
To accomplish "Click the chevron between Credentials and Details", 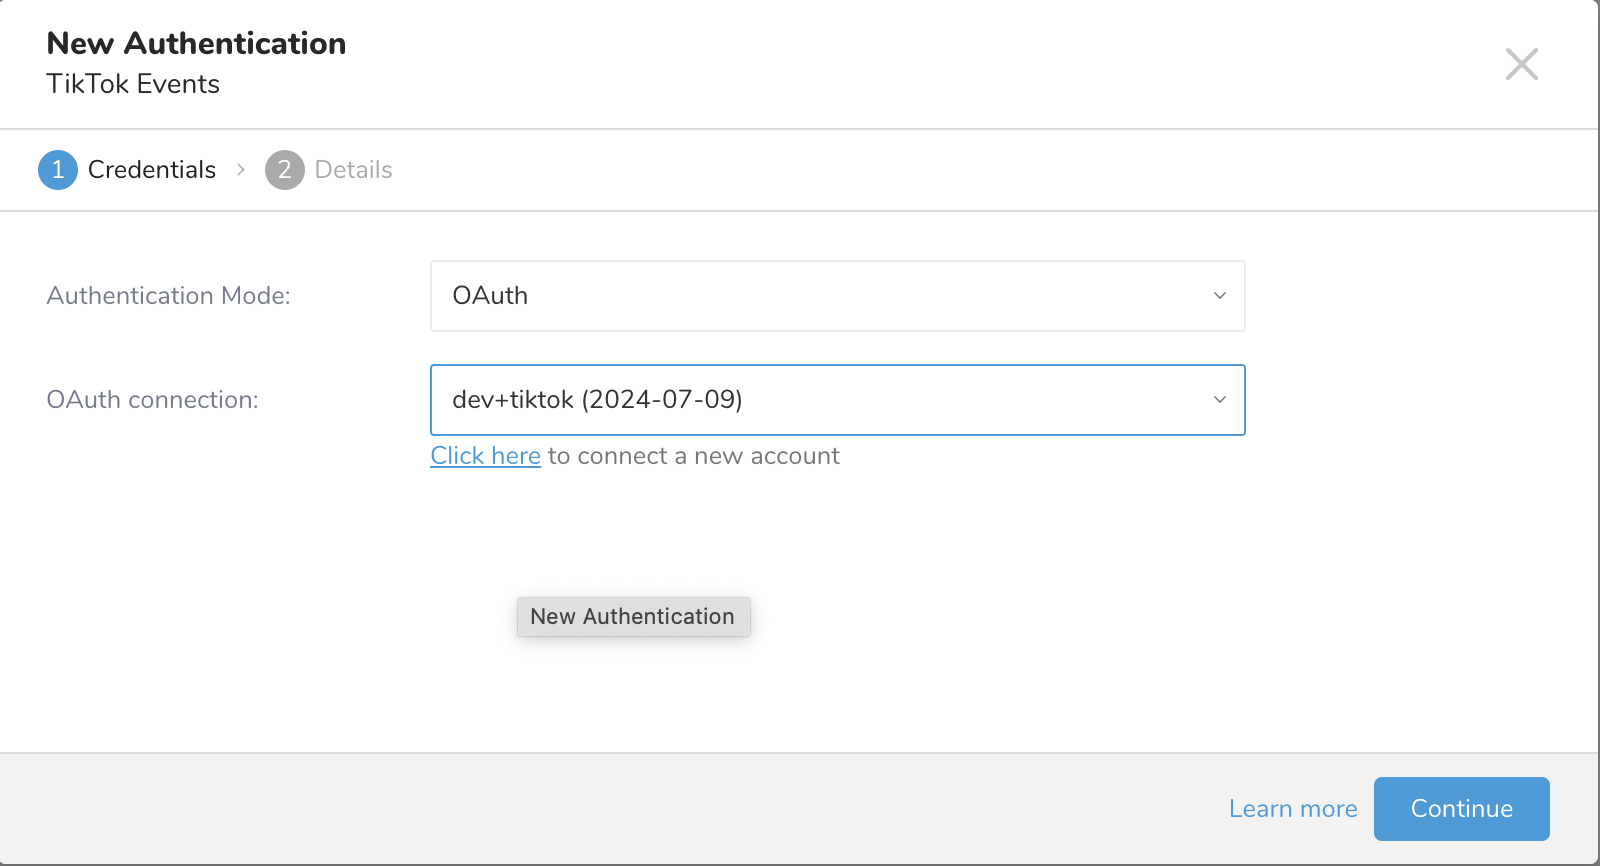I will click(241, 170).
